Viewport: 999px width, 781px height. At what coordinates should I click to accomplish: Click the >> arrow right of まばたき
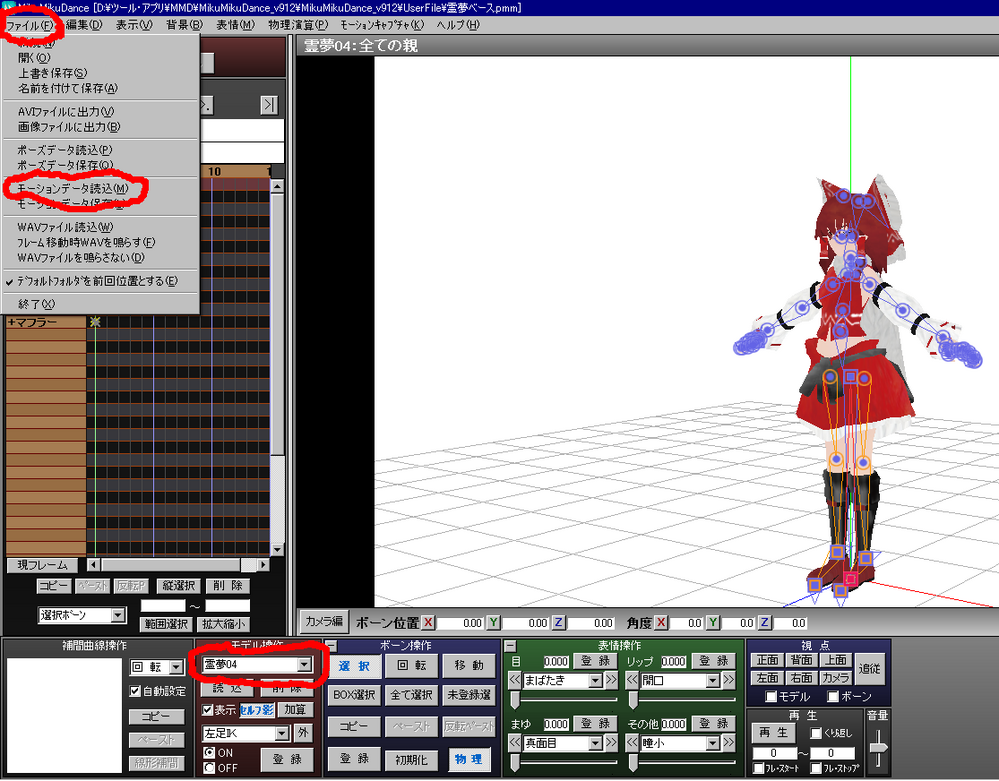[x=610, y=680]
